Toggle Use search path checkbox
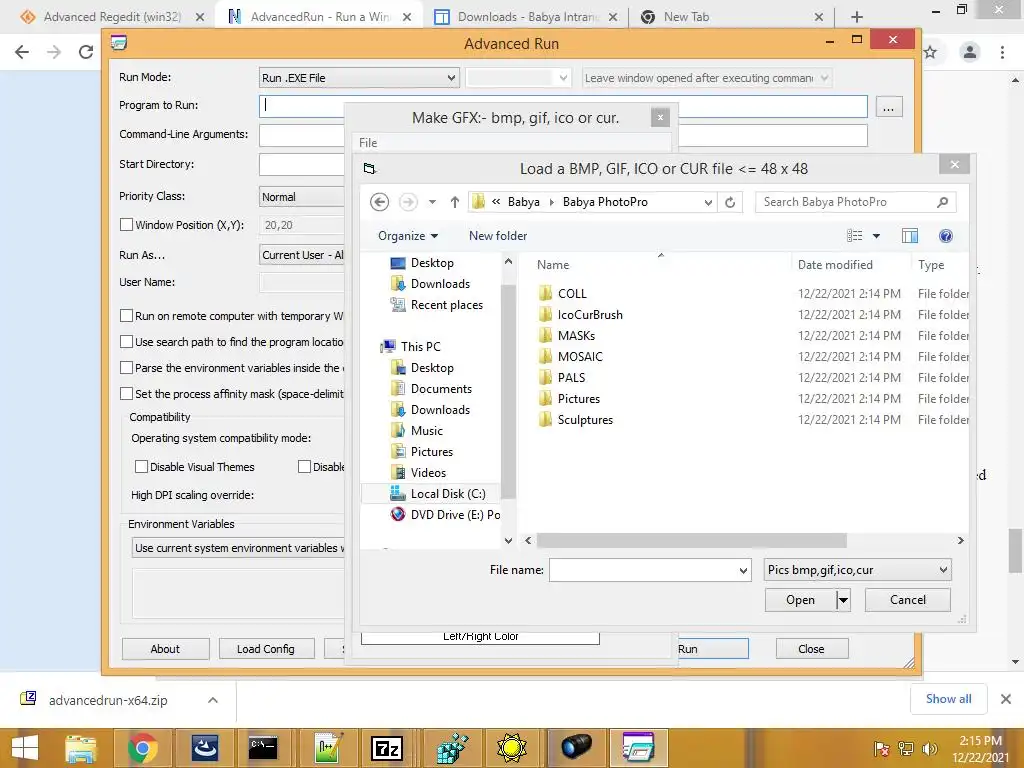The height and width of the screenshot is (768, 1024). tap(127, 342)
